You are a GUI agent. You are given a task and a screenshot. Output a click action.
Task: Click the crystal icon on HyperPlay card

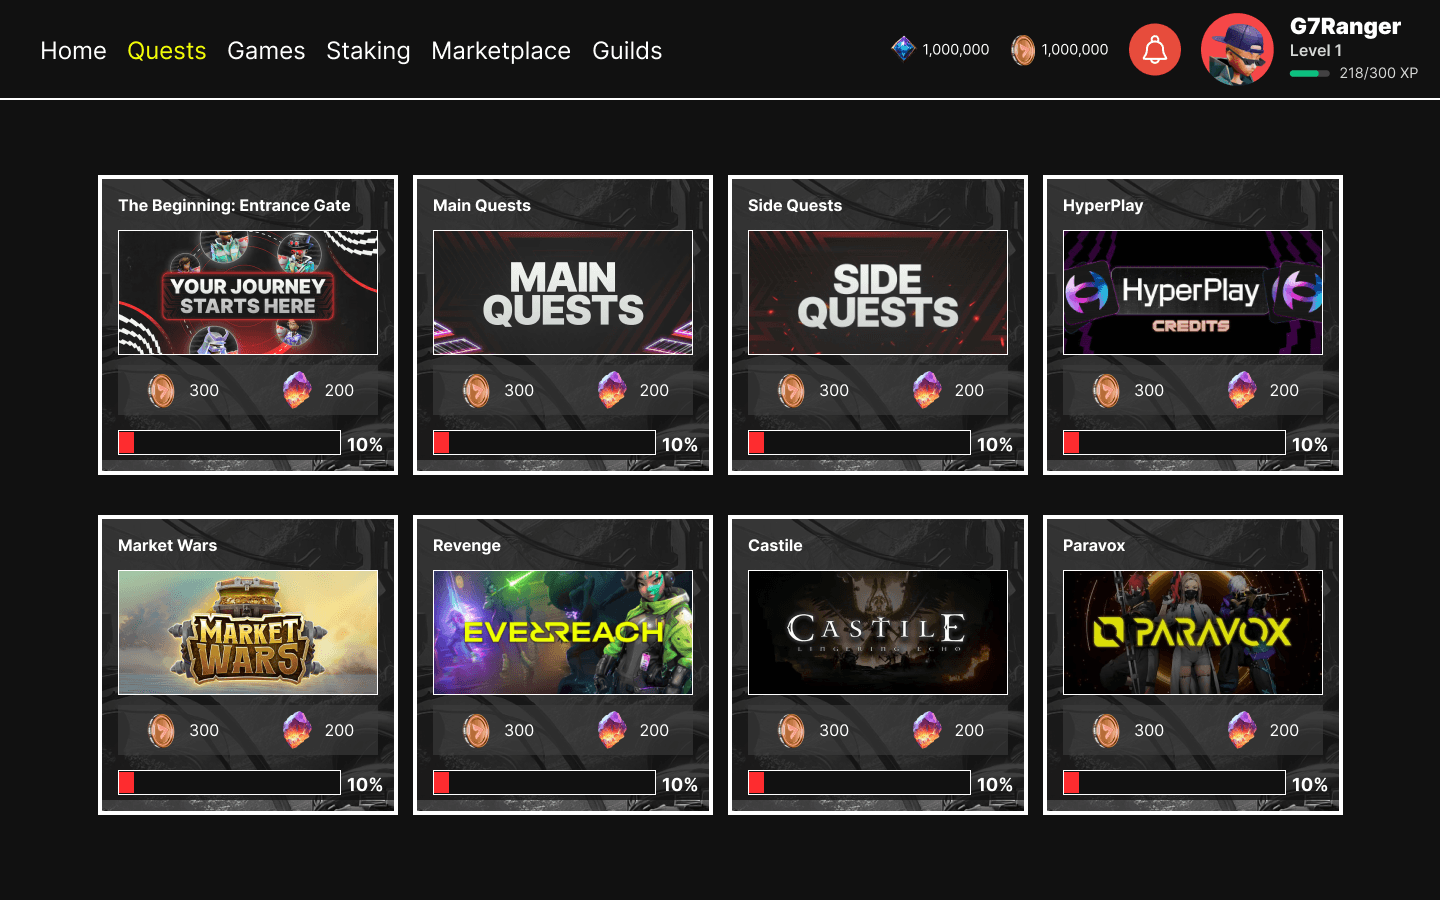[1242, 390]
